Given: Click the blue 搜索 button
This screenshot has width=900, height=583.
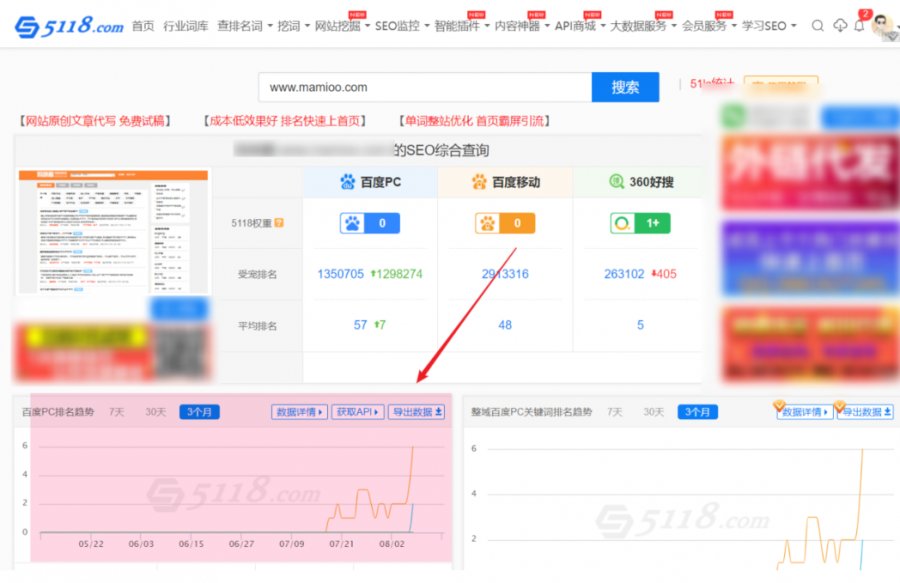Looking at the screenshot, I should point(625,87).
